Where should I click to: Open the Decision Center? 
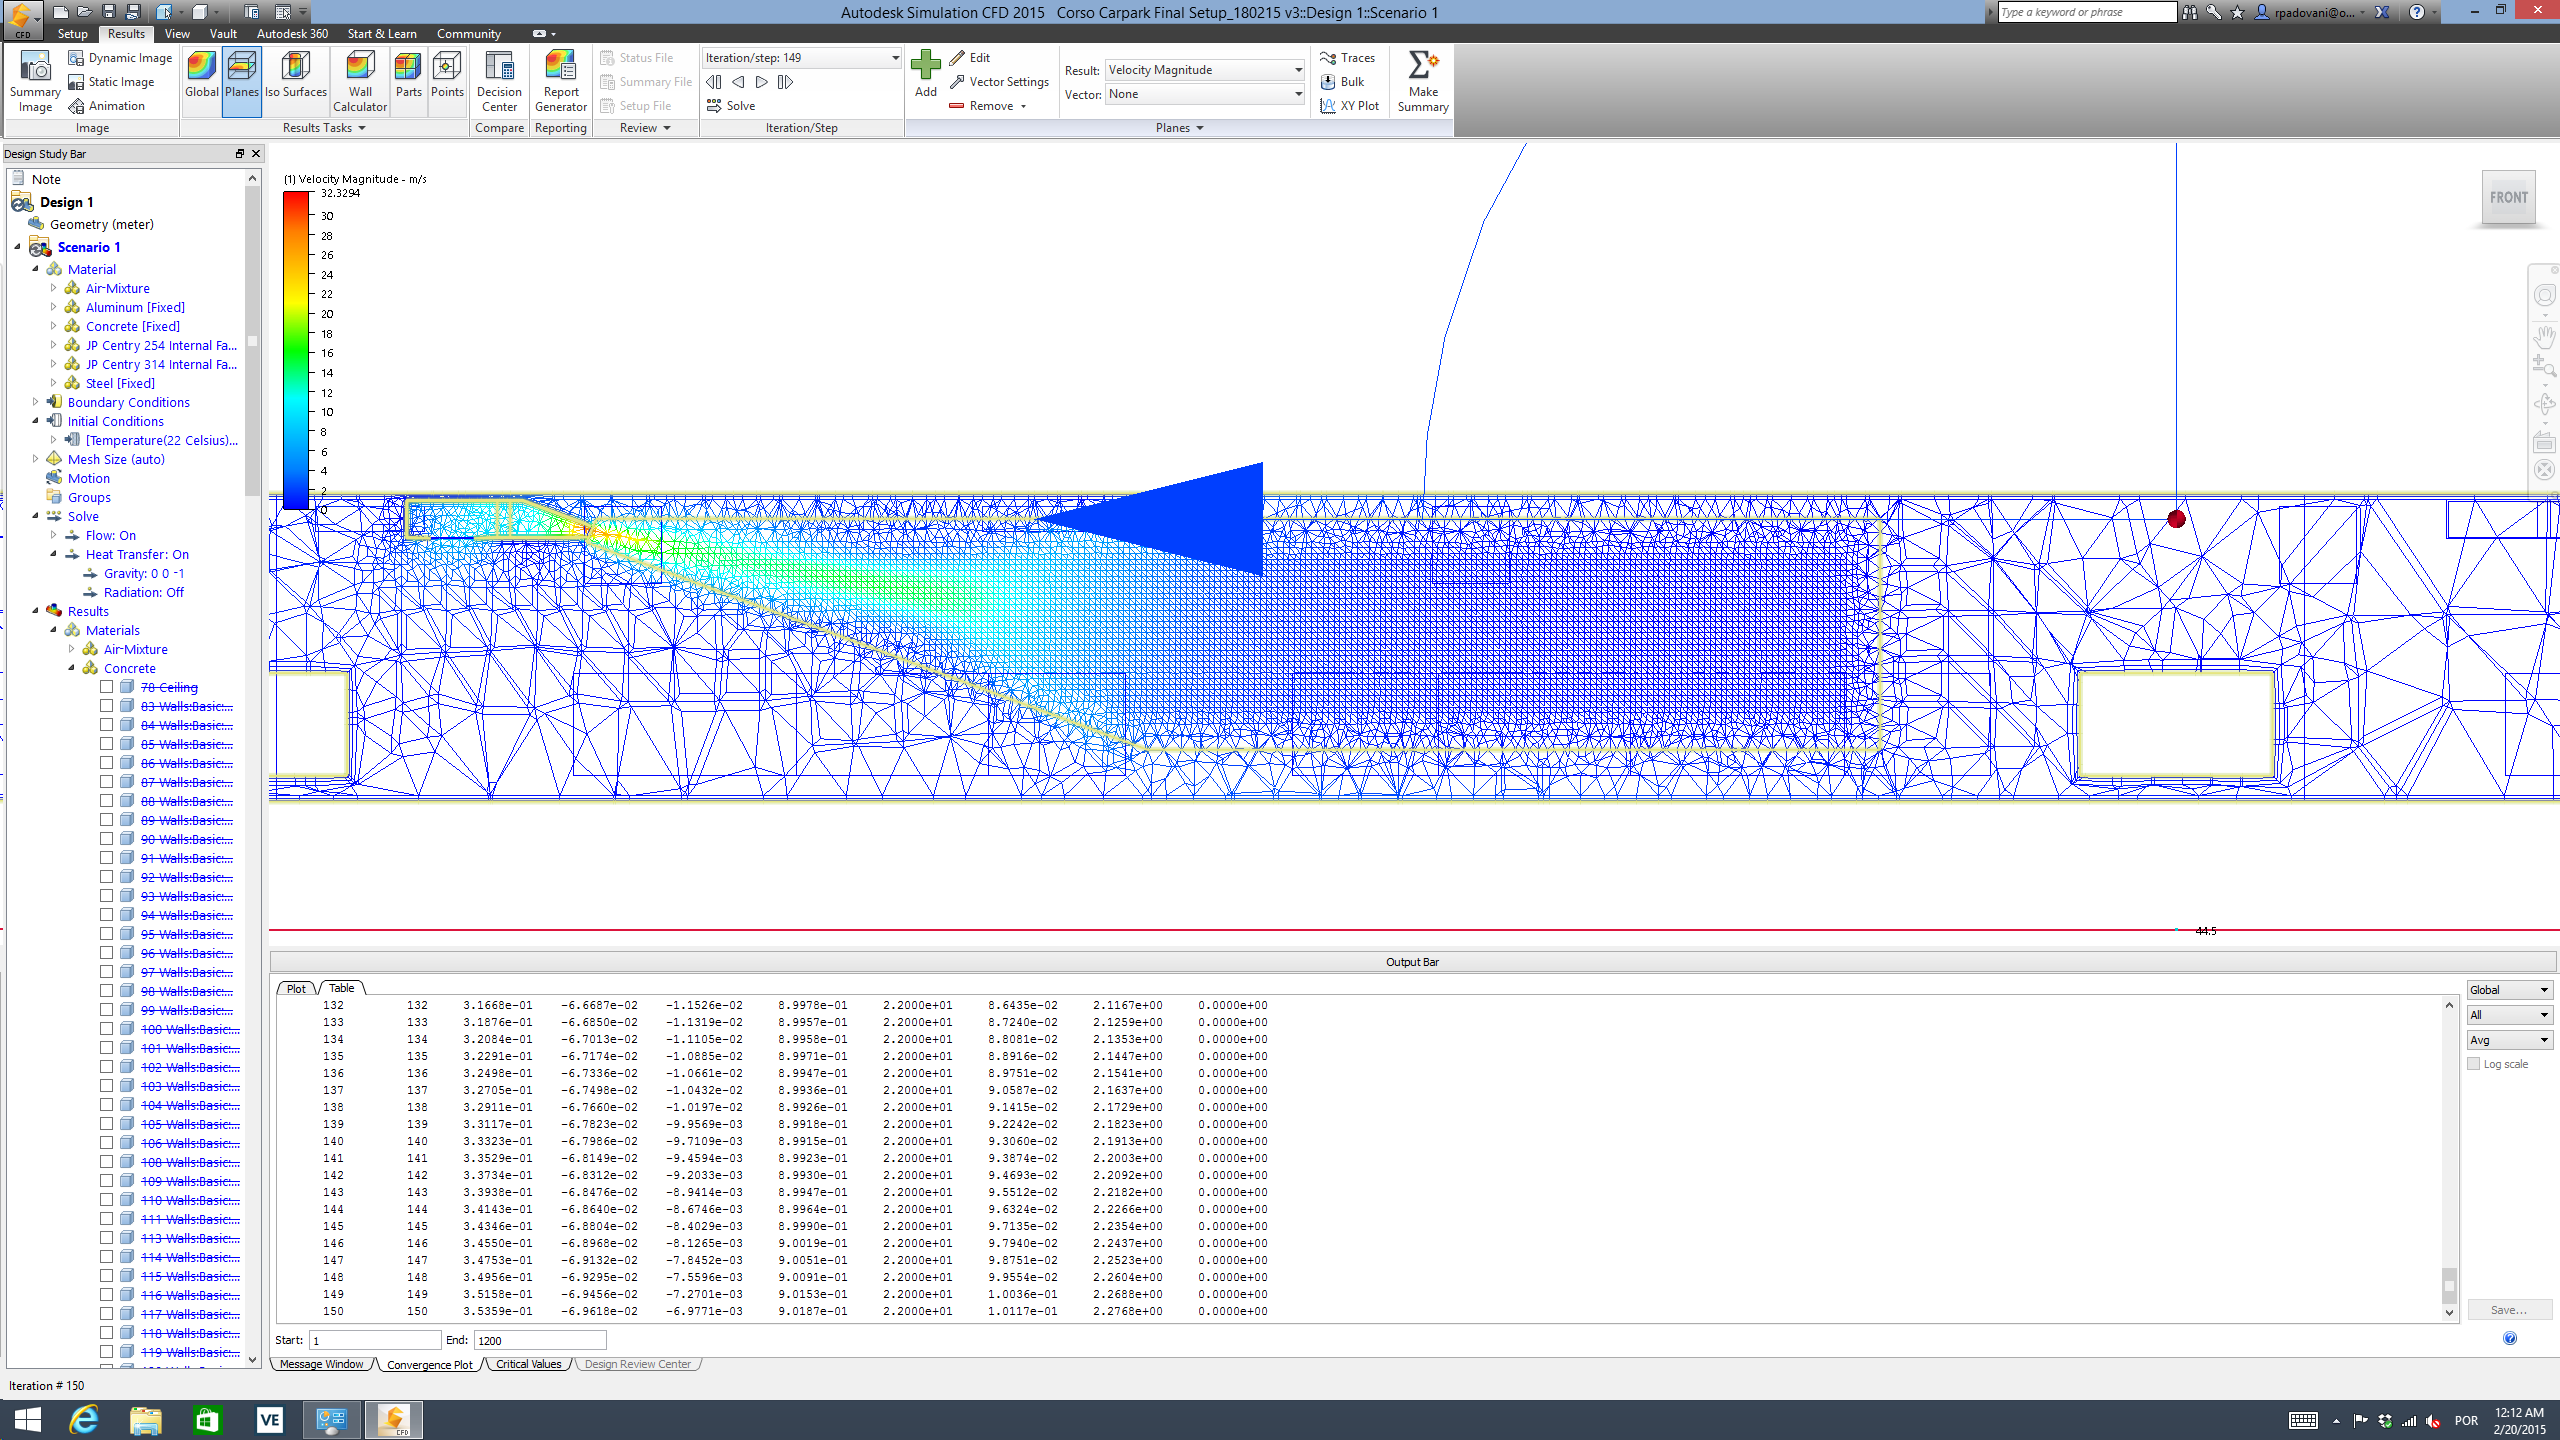[x=499, y=80]
